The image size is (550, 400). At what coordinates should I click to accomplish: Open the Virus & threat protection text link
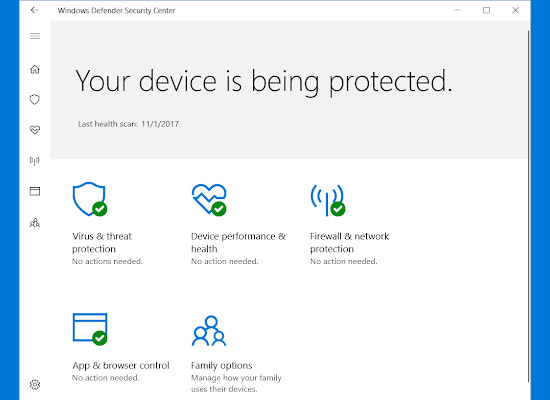102,242
